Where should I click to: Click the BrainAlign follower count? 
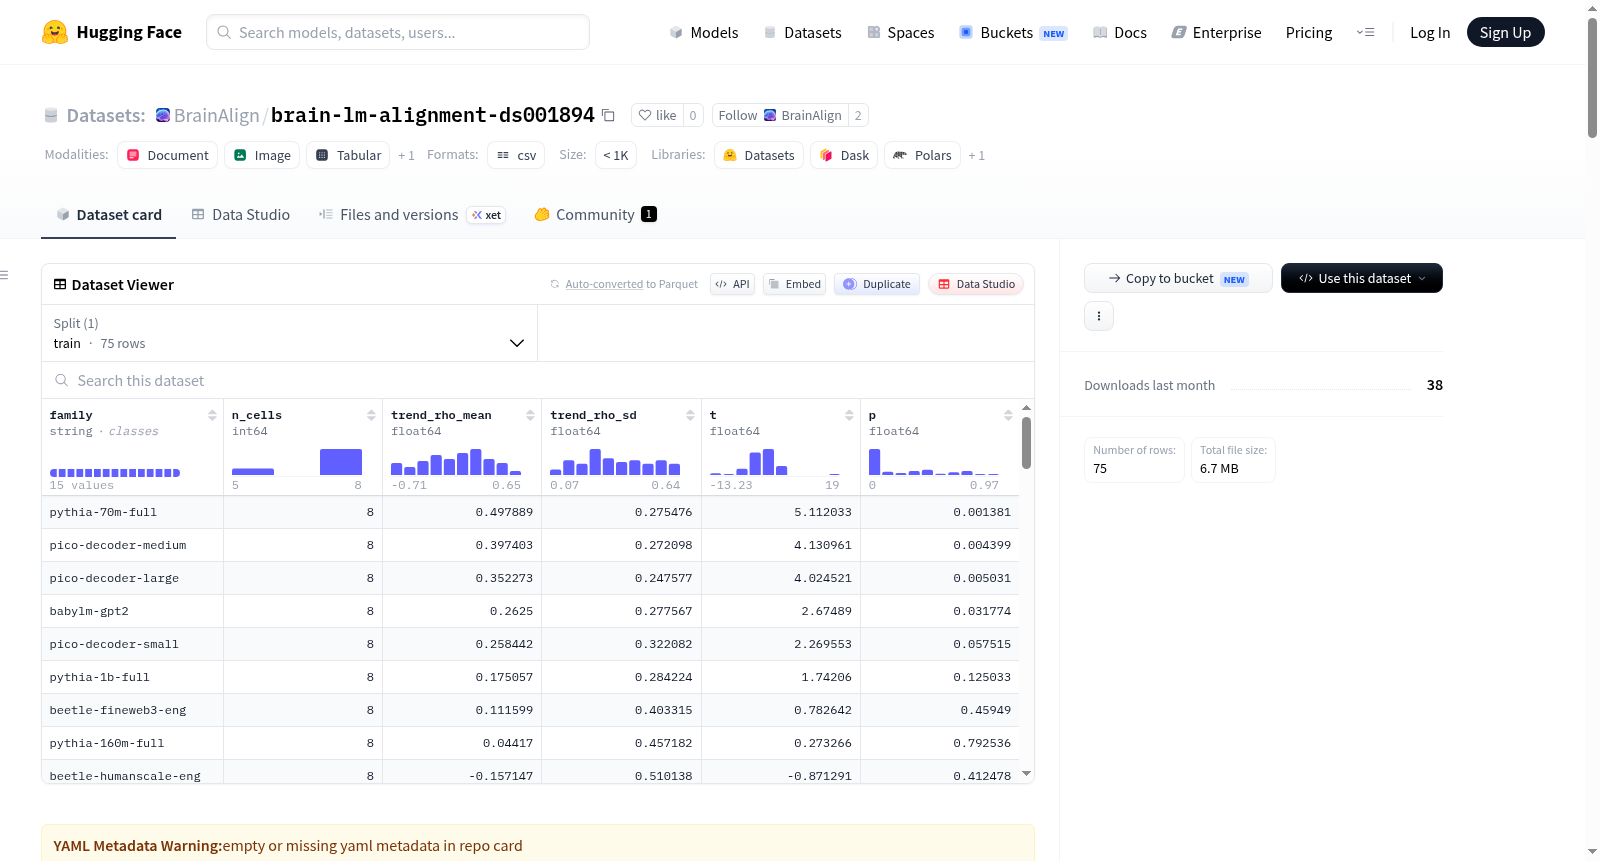858,115
